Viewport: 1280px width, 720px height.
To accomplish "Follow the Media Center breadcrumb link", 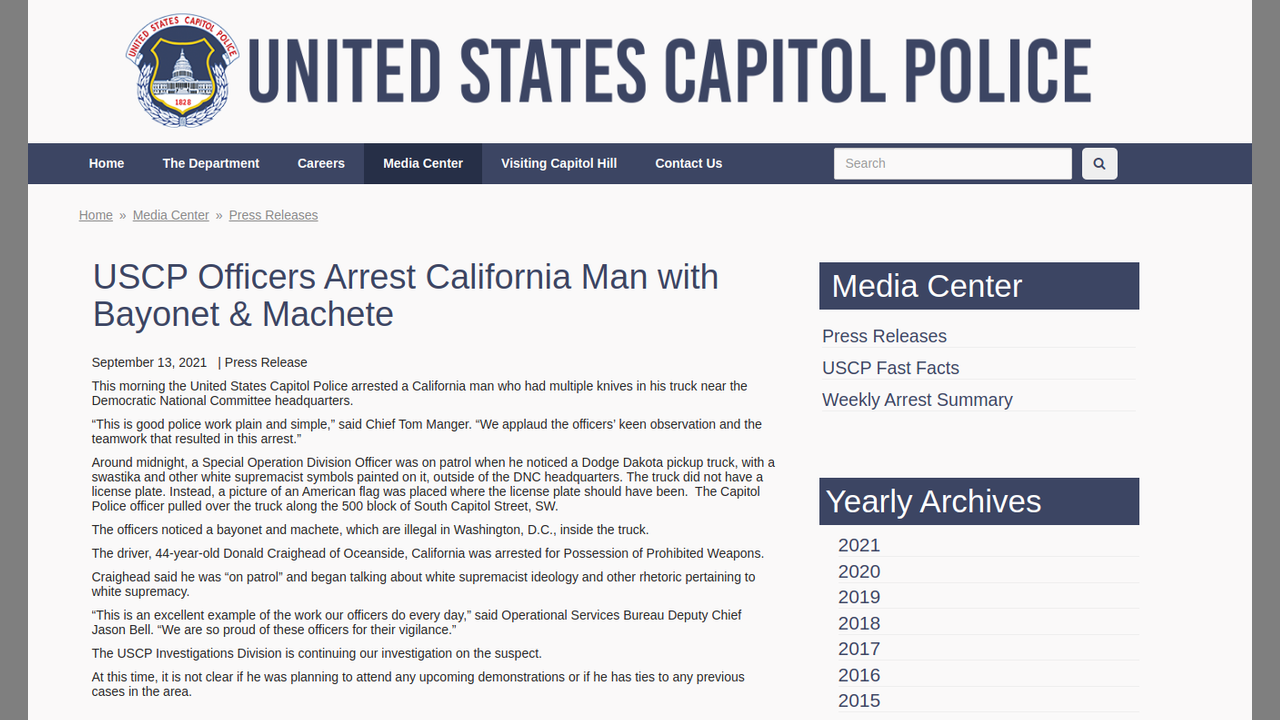I will tap(171, 215).
